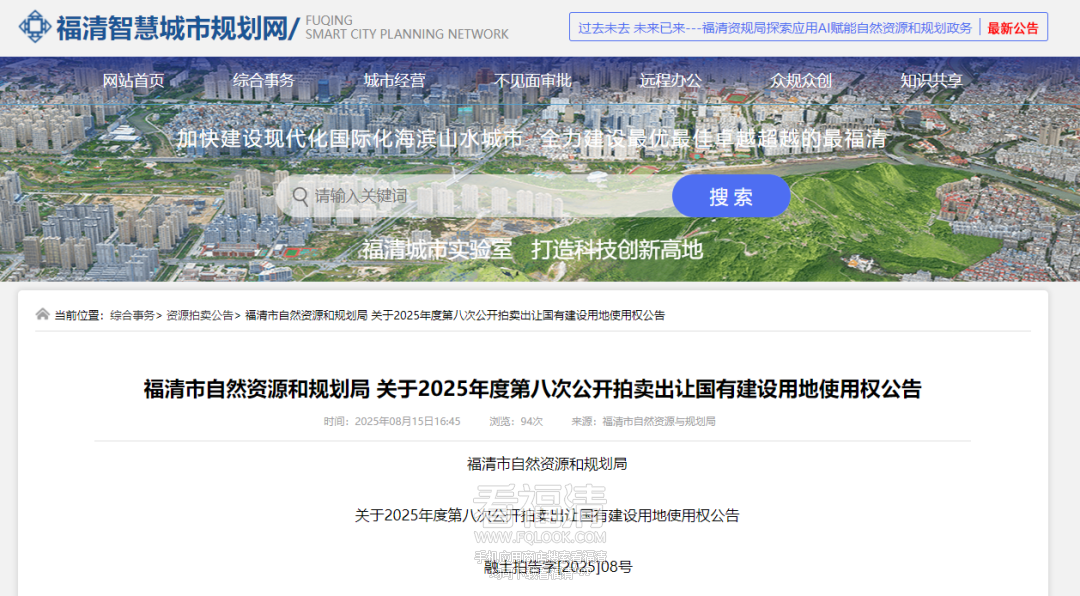The image size is (1080, 596).
Task: Follow the 资源拍卖公告 breadcrumb link
Action: (199, 315)
